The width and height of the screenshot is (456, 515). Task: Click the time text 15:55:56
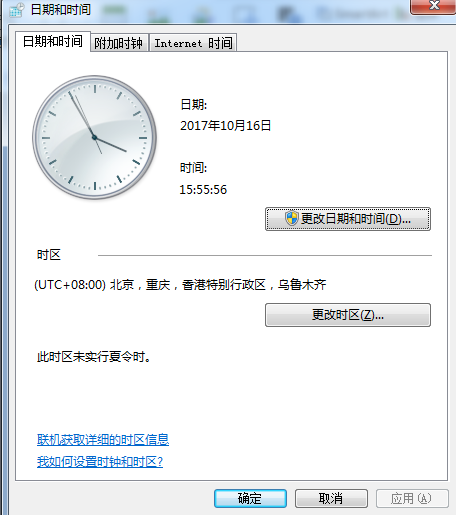[203, 190]
